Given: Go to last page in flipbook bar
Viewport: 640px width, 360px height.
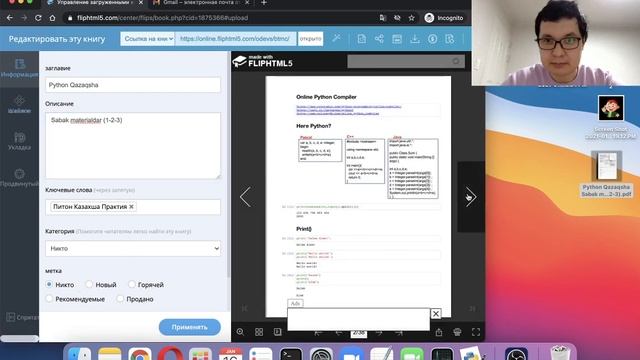Looking at the screenshot, I should [x=399, y=333].
